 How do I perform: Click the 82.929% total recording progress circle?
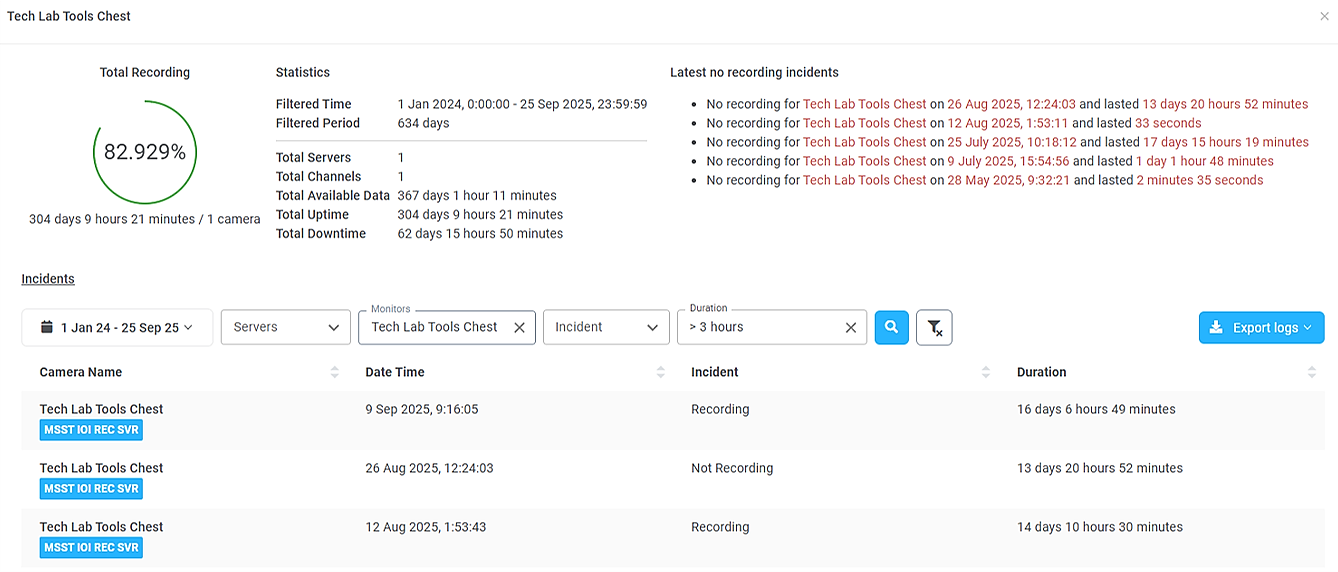pyautogui.click(x=145, y=152)
